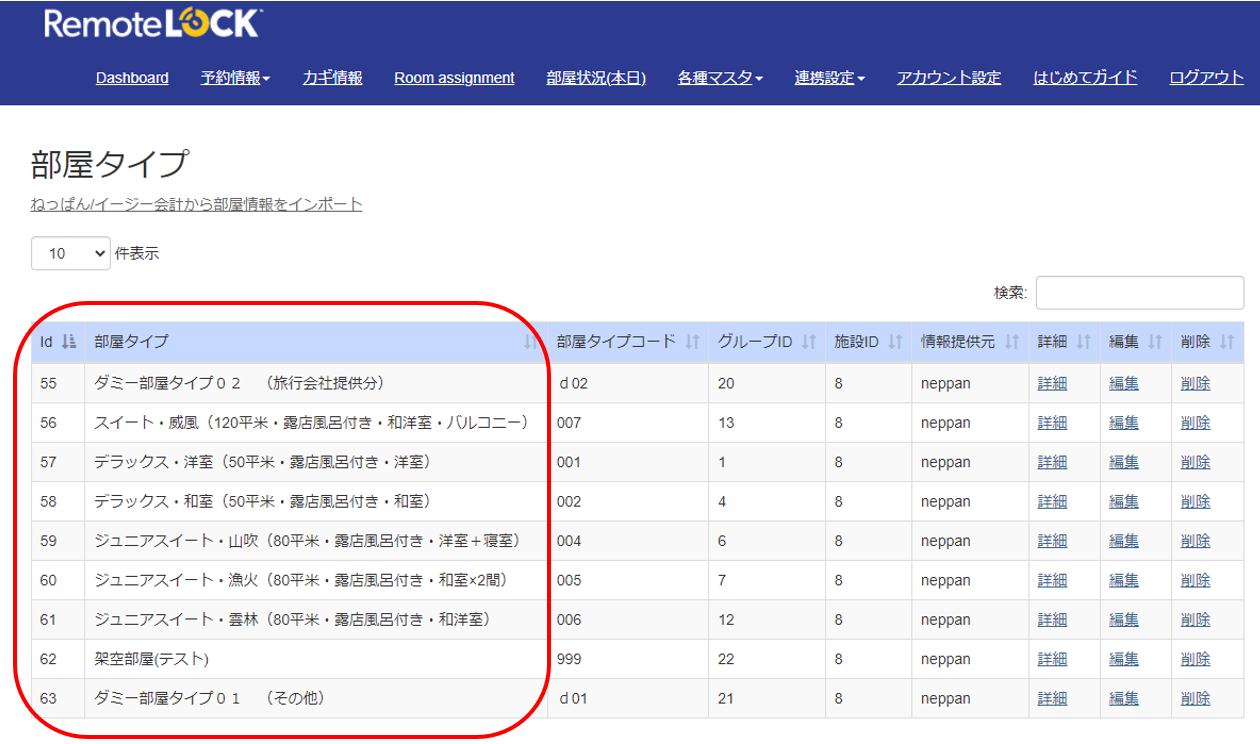Click sort arrows in 部屋タイプ column header
Screen dimensions: 1260x744
[529, 342]
